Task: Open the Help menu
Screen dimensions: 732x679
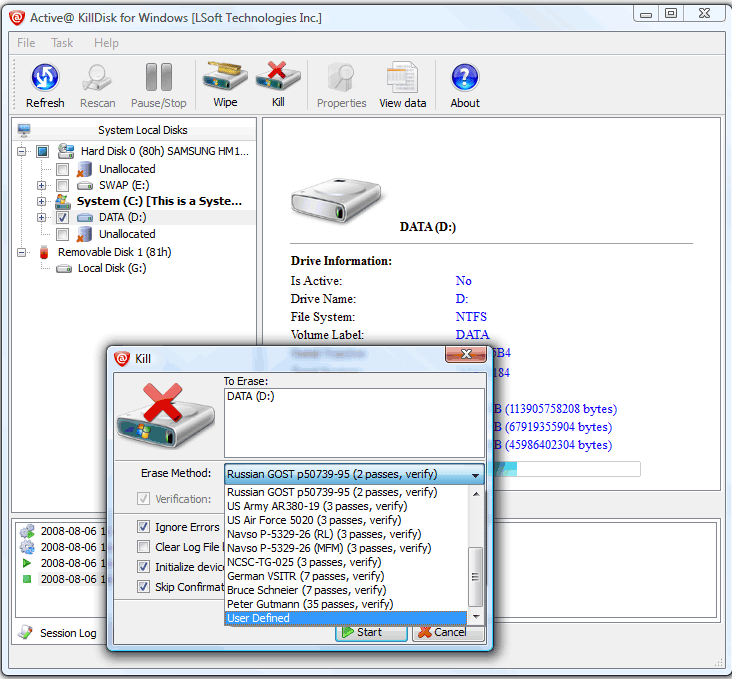Action: coord(106,43)
